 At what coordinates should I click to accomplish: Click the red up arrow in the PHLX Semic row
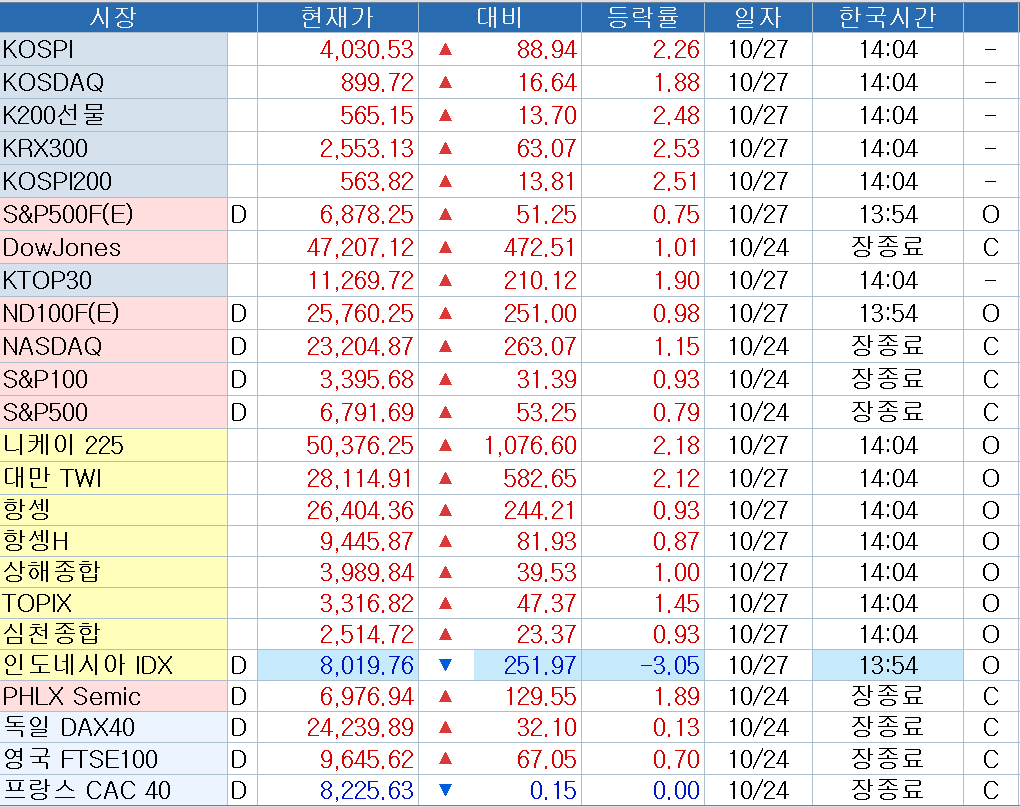[446, 696]
